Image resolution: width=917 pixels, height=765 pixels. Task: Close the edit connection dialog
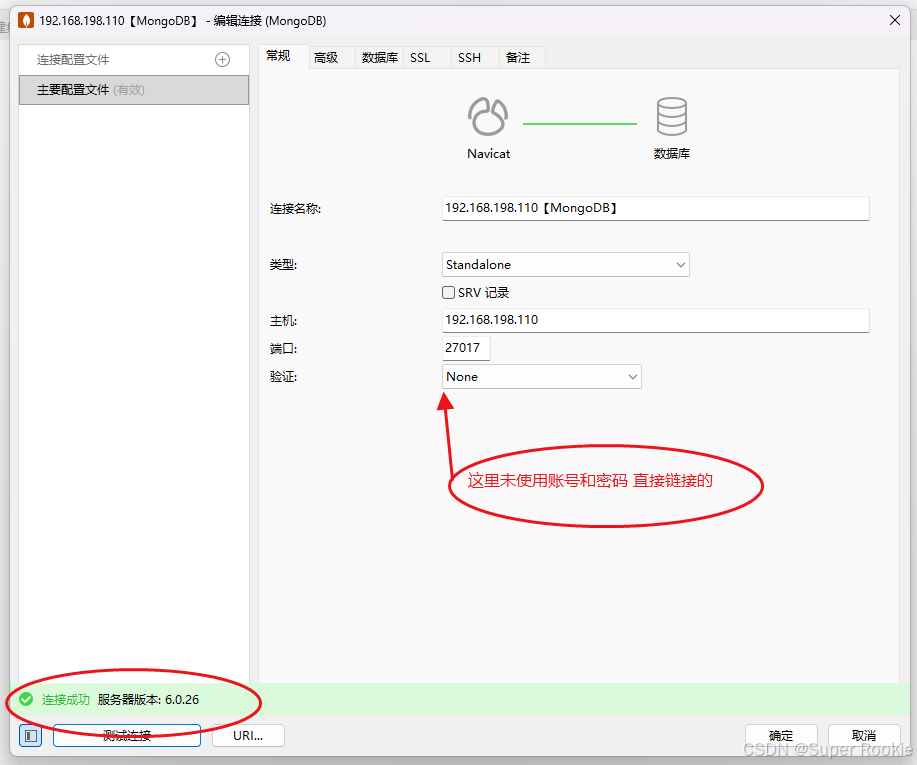(x=895, y=20)
